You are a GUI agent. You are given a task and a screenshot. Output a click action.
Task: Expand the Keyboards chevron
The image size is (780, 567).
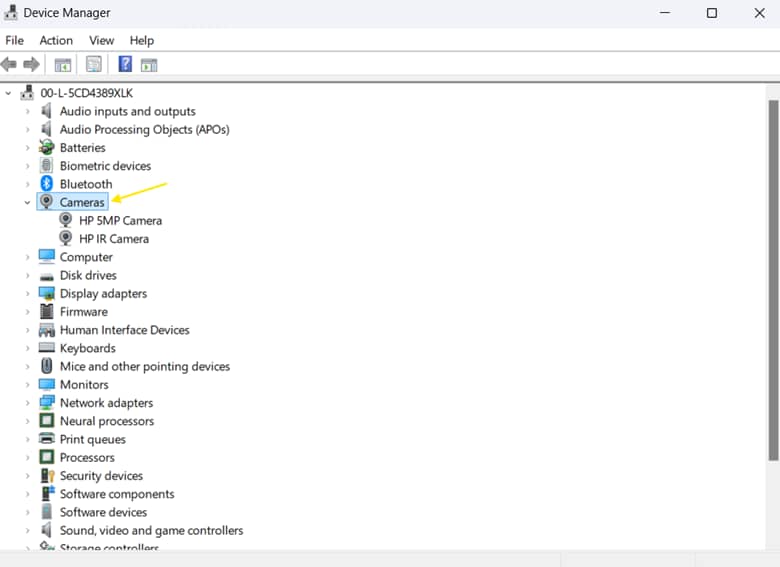[x=28, y=348]
